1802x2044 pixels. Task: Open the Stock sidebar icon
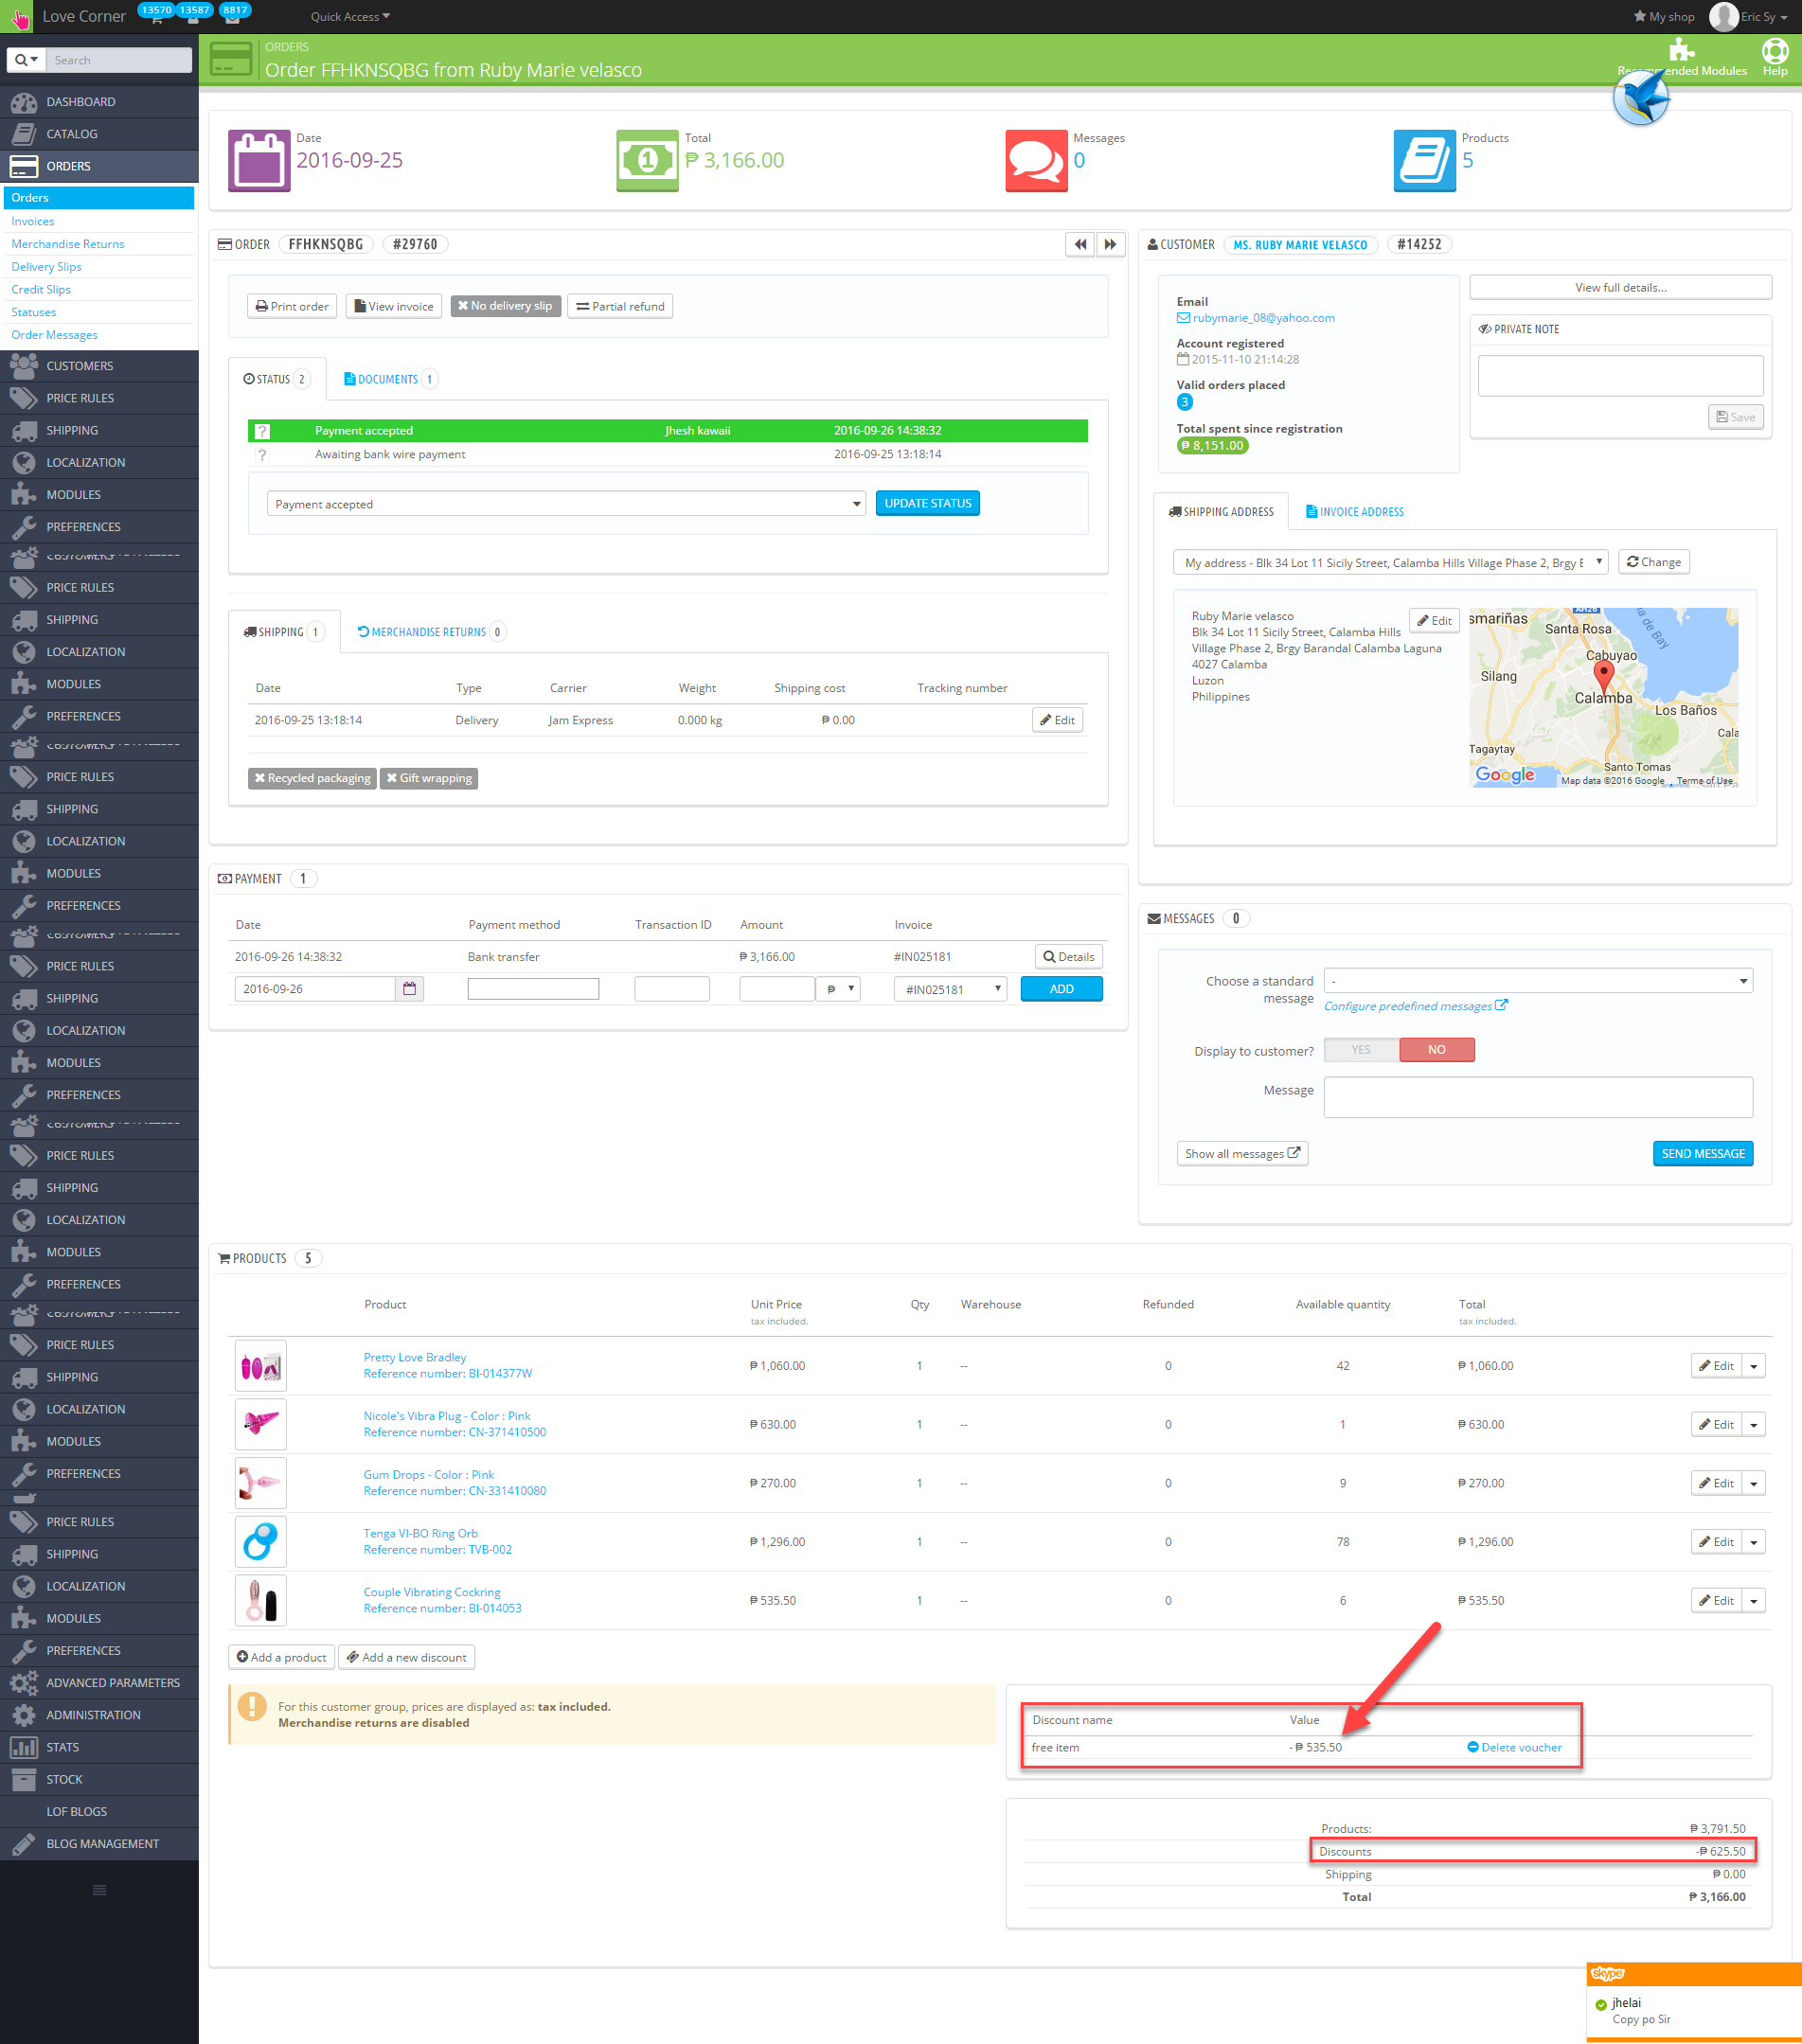[24, 1779]
